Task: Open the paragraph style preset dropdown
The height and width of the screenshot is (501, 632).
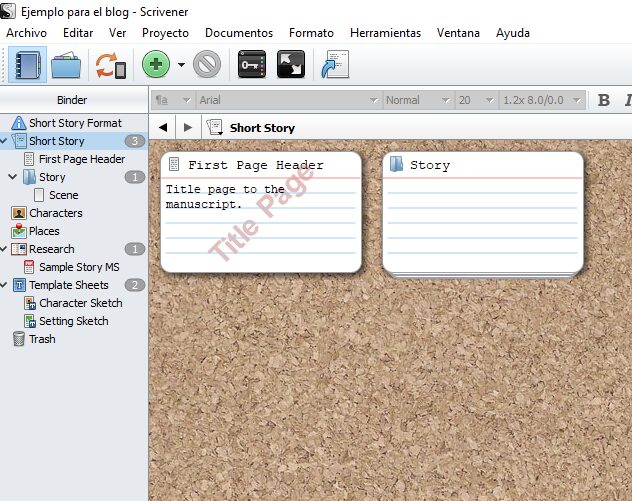Action: tap(173, 100)
